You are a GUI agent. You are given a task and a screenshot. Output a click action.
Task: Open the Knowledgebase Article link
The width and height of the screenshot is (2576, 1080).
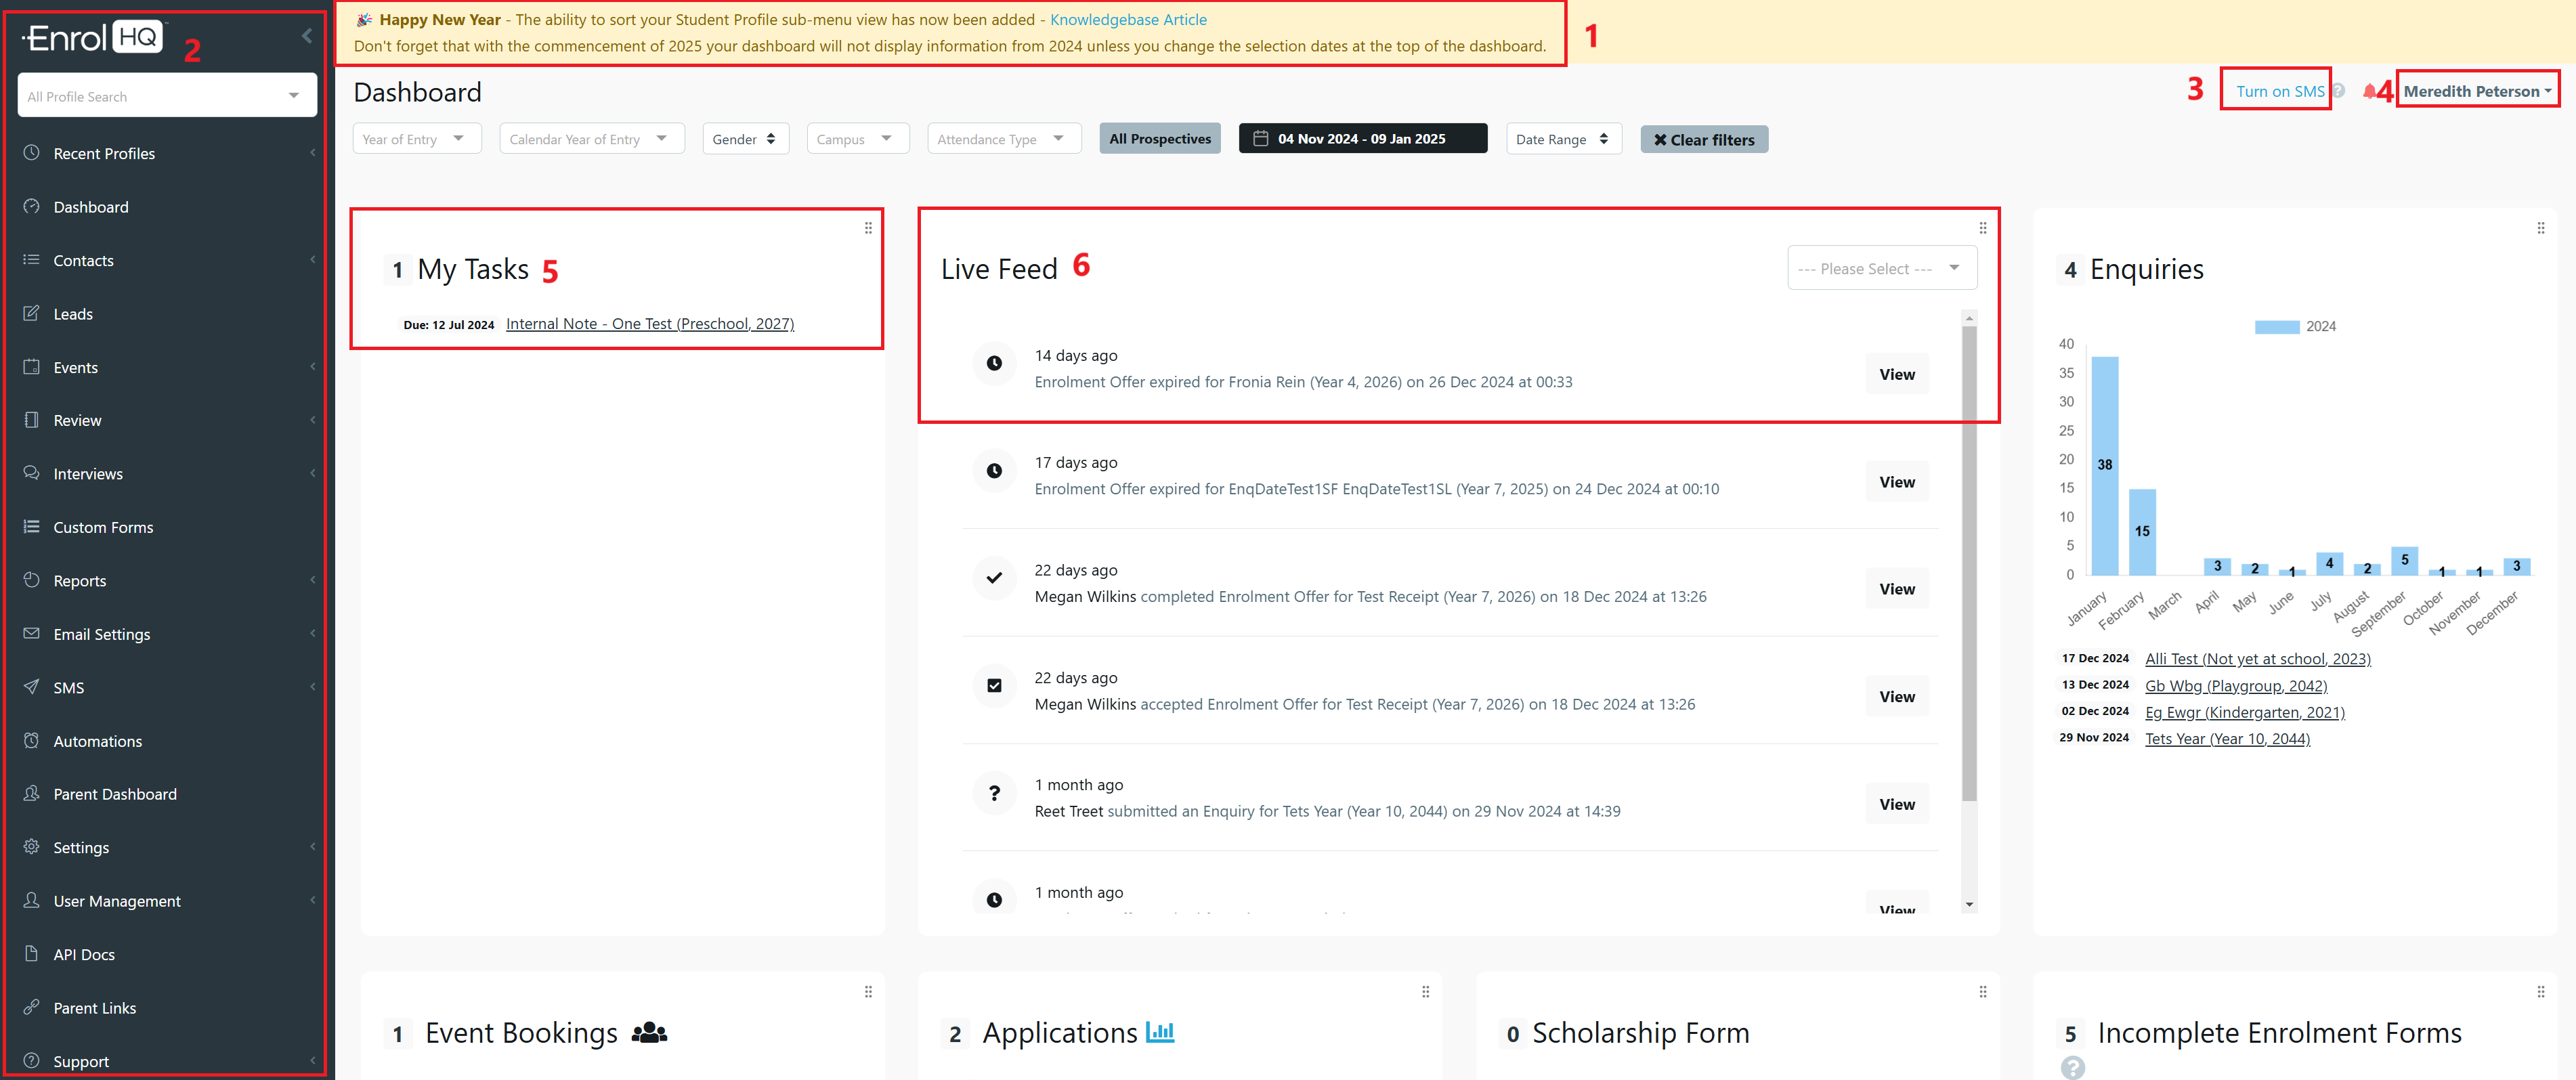click(x=1128, y=20)
